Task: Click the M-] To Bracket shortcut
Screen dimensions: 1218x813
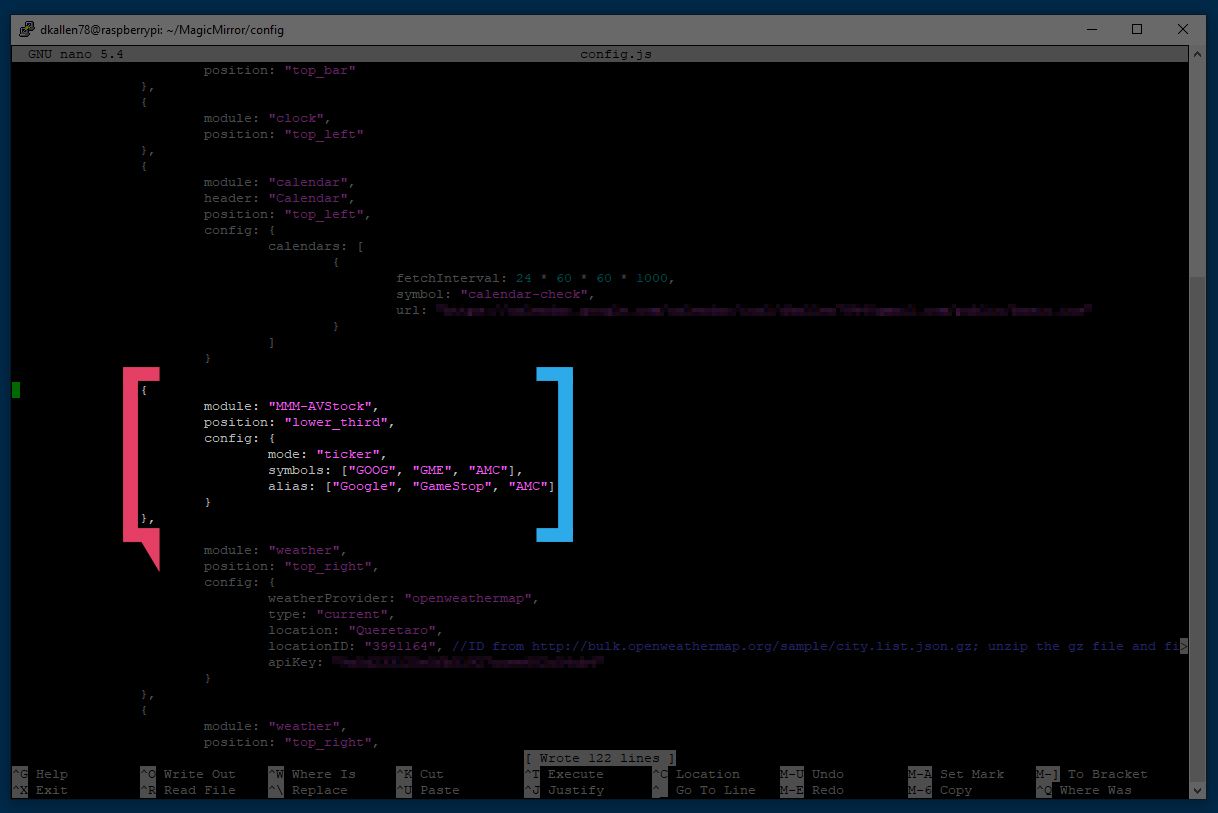Action: [x=1092, y=774]
